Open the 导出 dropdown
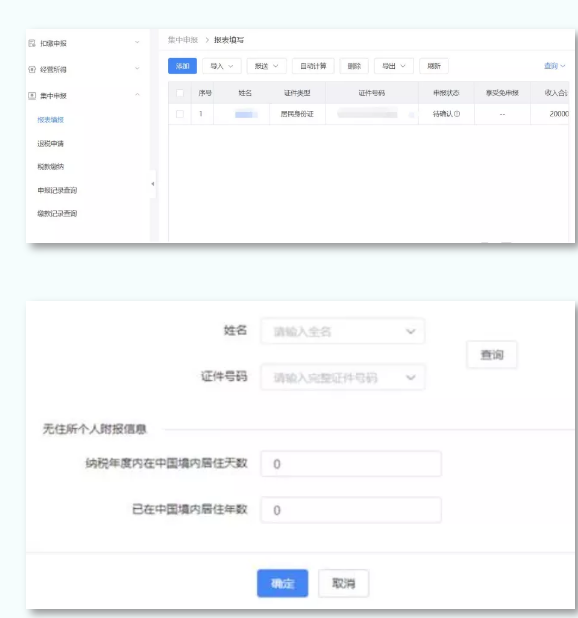578x618 pixels. tap(394, 66)
